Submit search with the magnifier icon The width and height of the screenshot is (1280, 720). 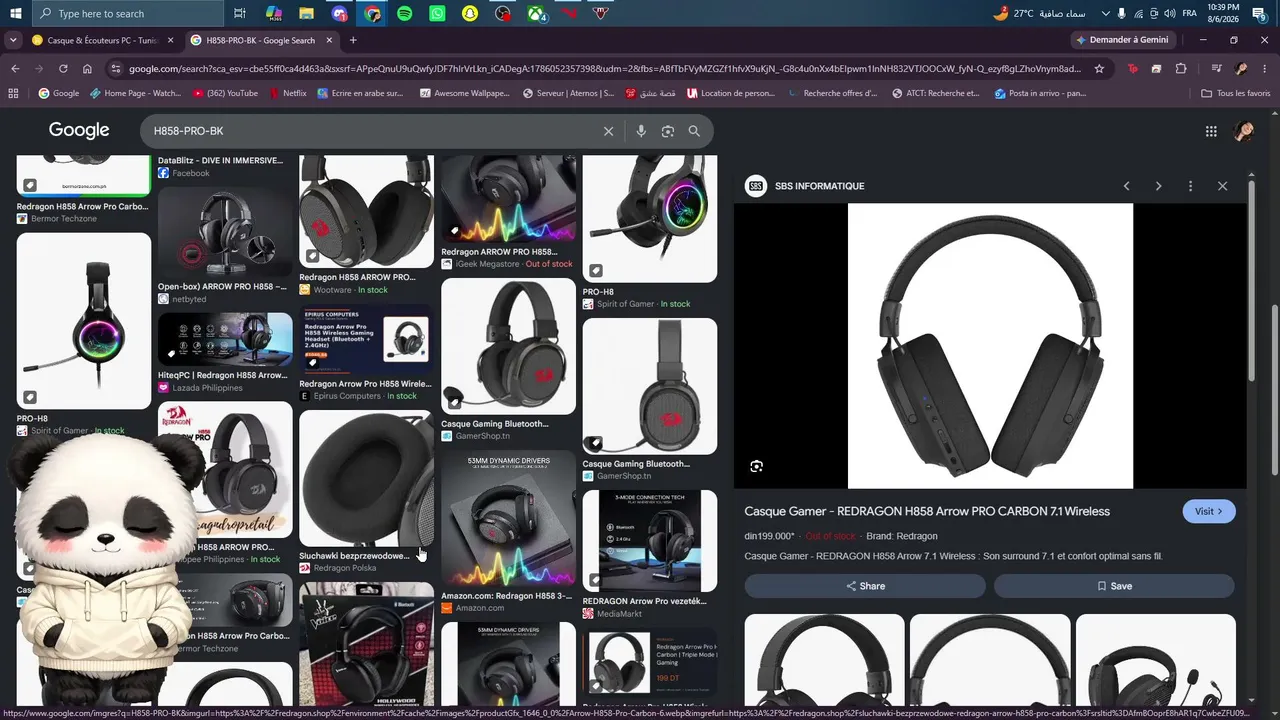pos(694,131)
